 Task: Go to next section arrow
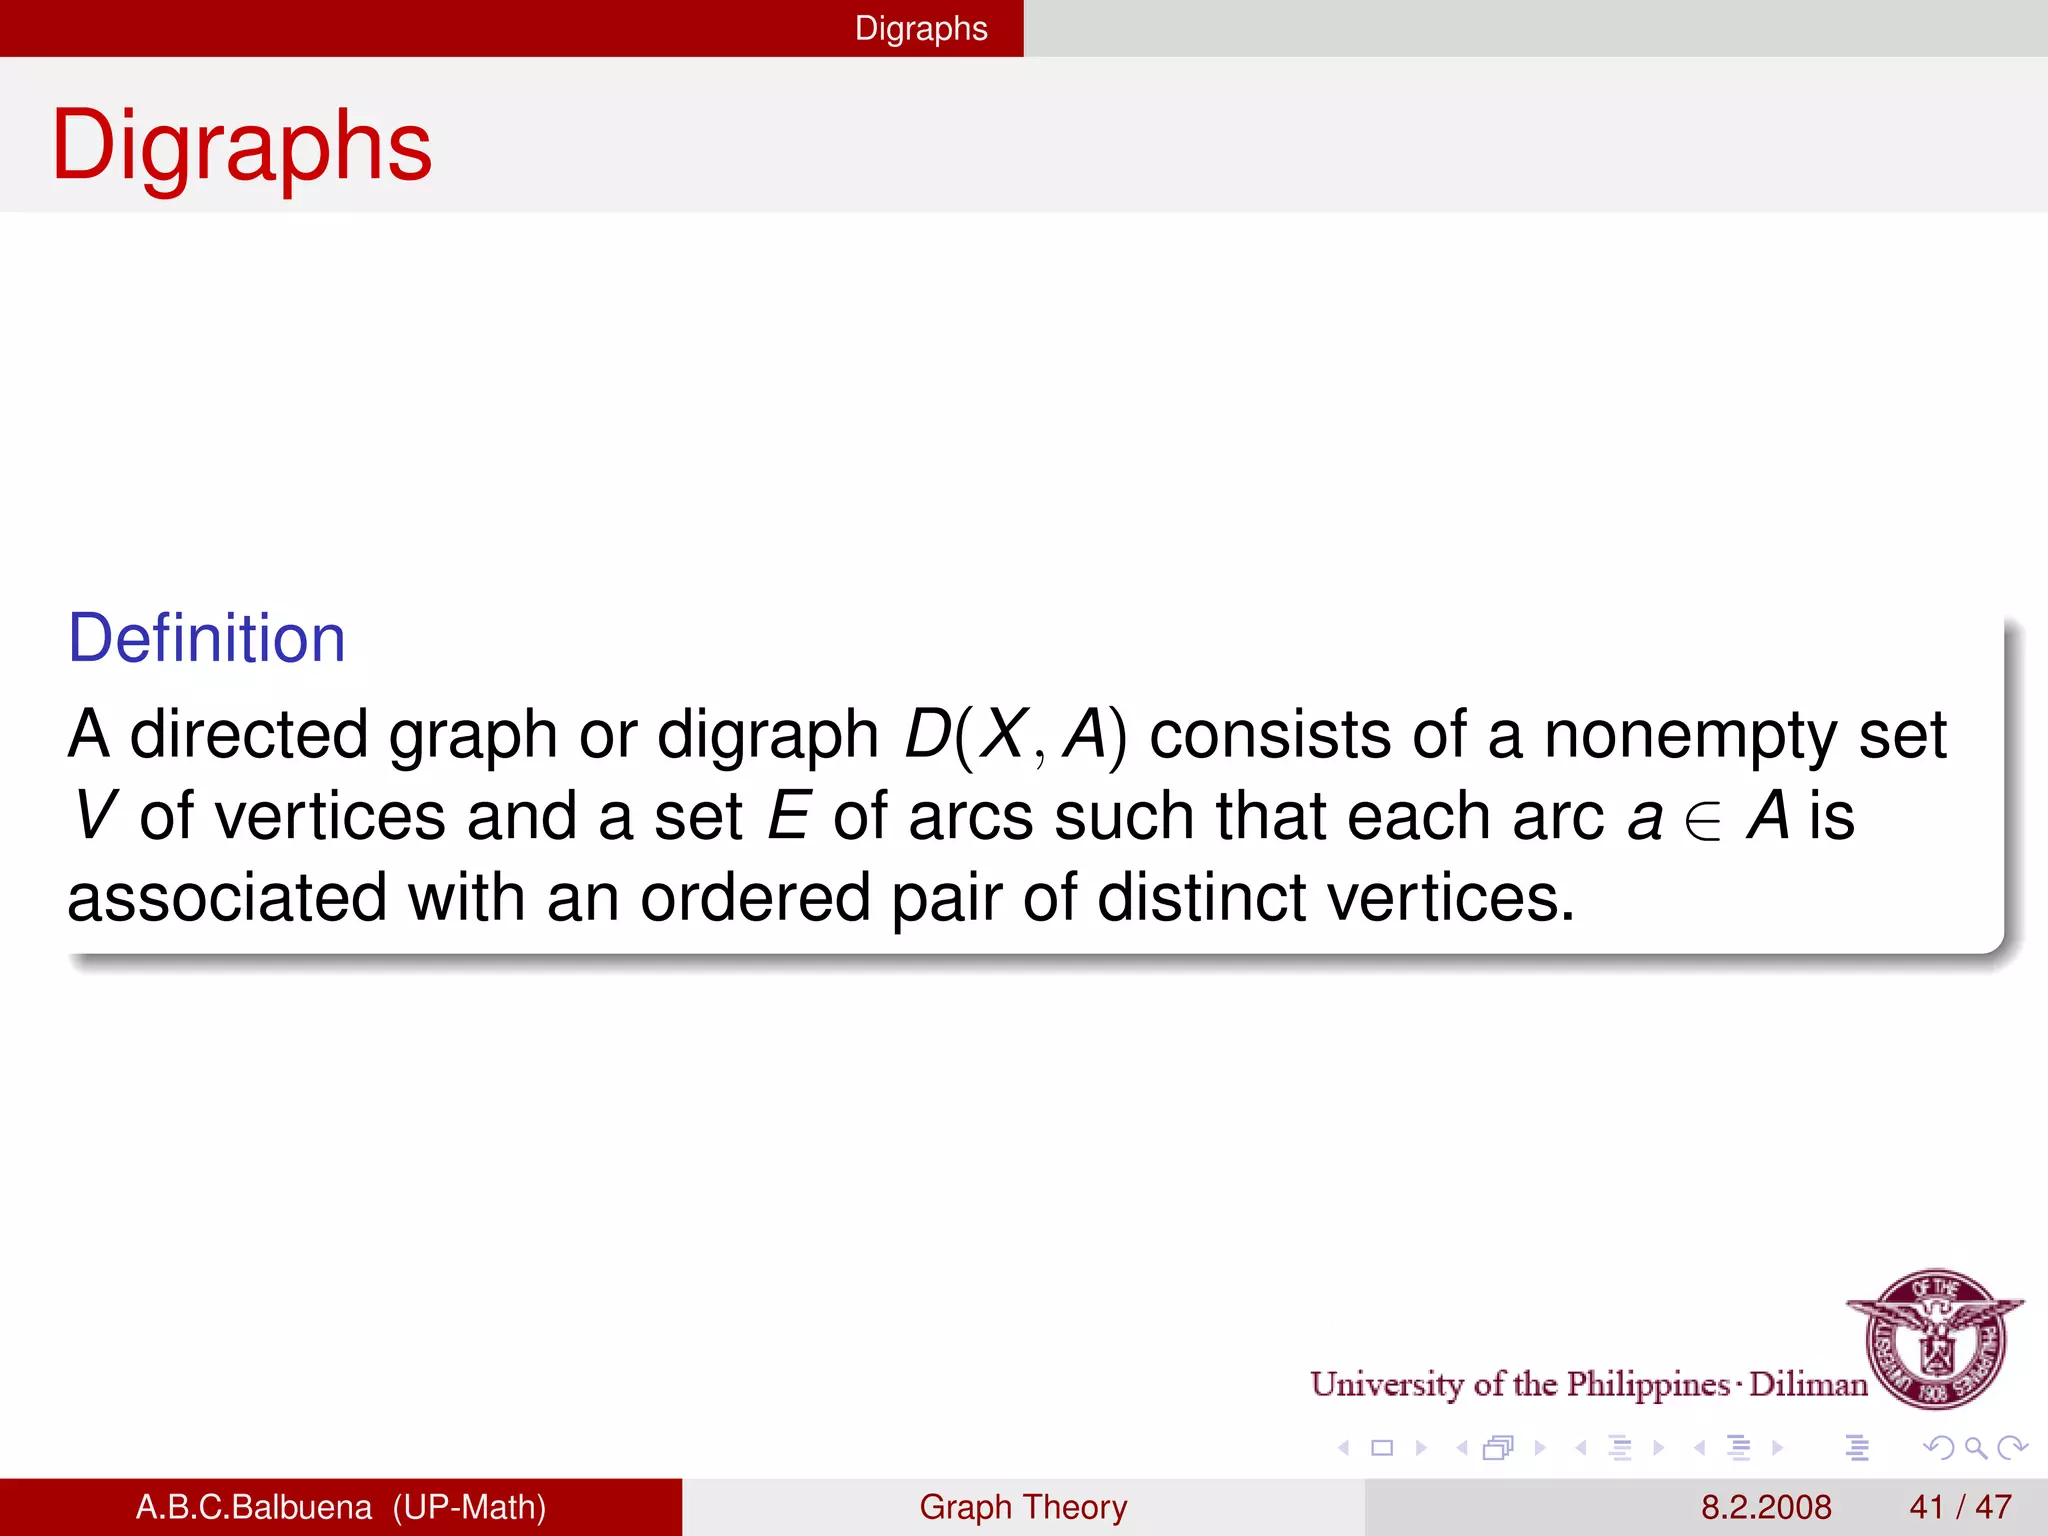[1777, 1447]
